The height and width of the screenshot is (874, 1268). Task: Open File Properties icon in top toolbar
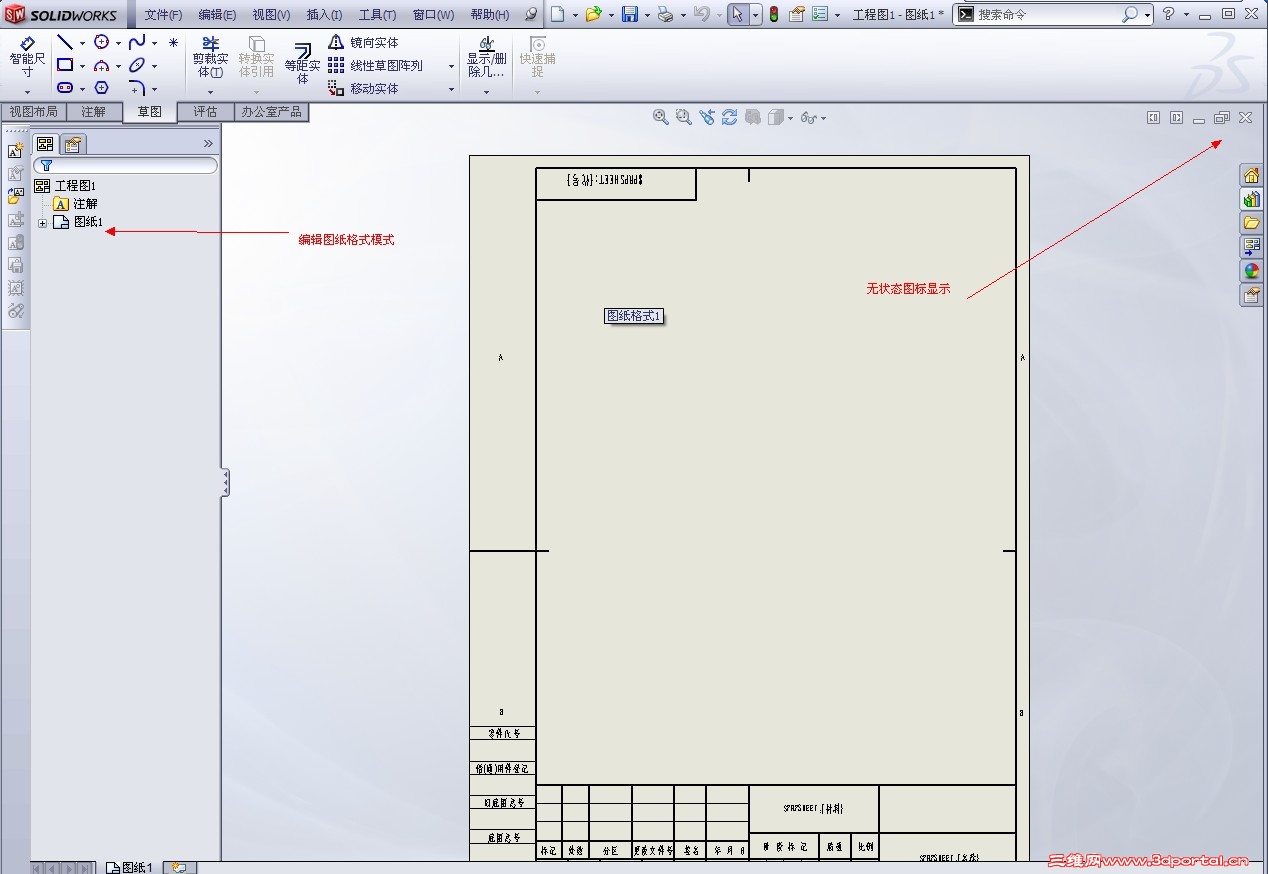pos(797,14)
